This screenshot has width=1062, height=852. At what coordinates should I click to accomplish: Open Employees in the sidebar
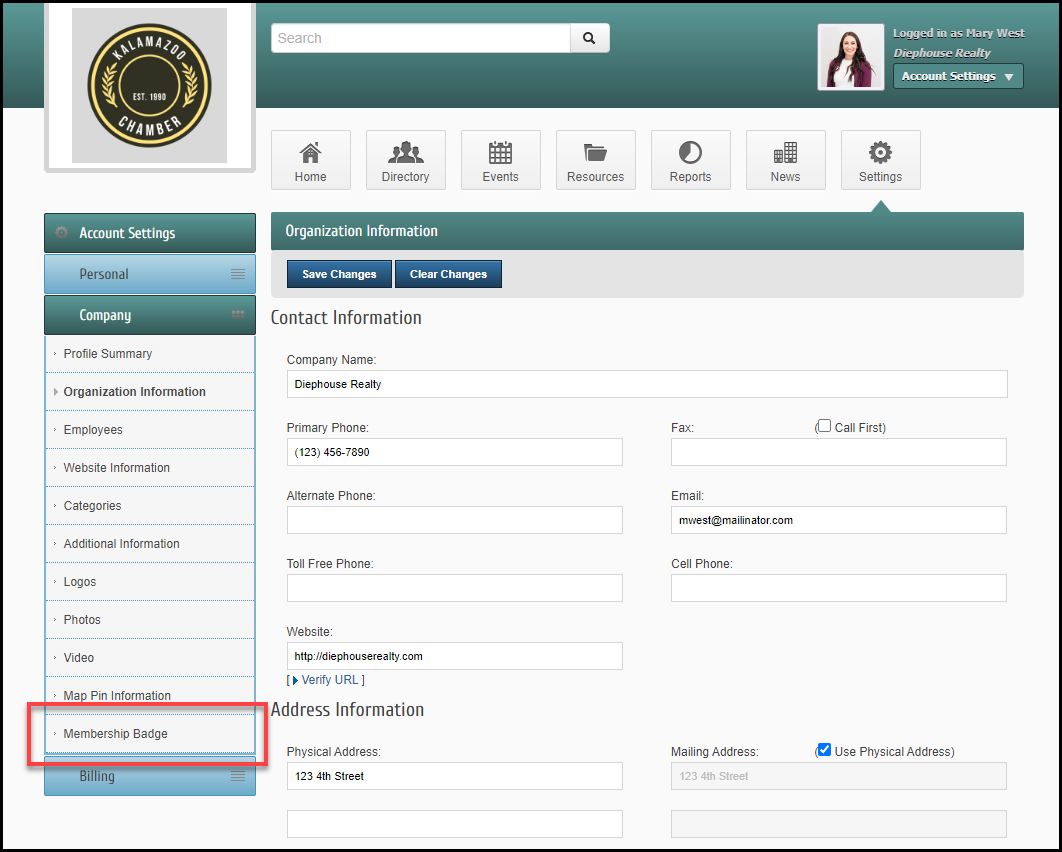click(93, 430)
